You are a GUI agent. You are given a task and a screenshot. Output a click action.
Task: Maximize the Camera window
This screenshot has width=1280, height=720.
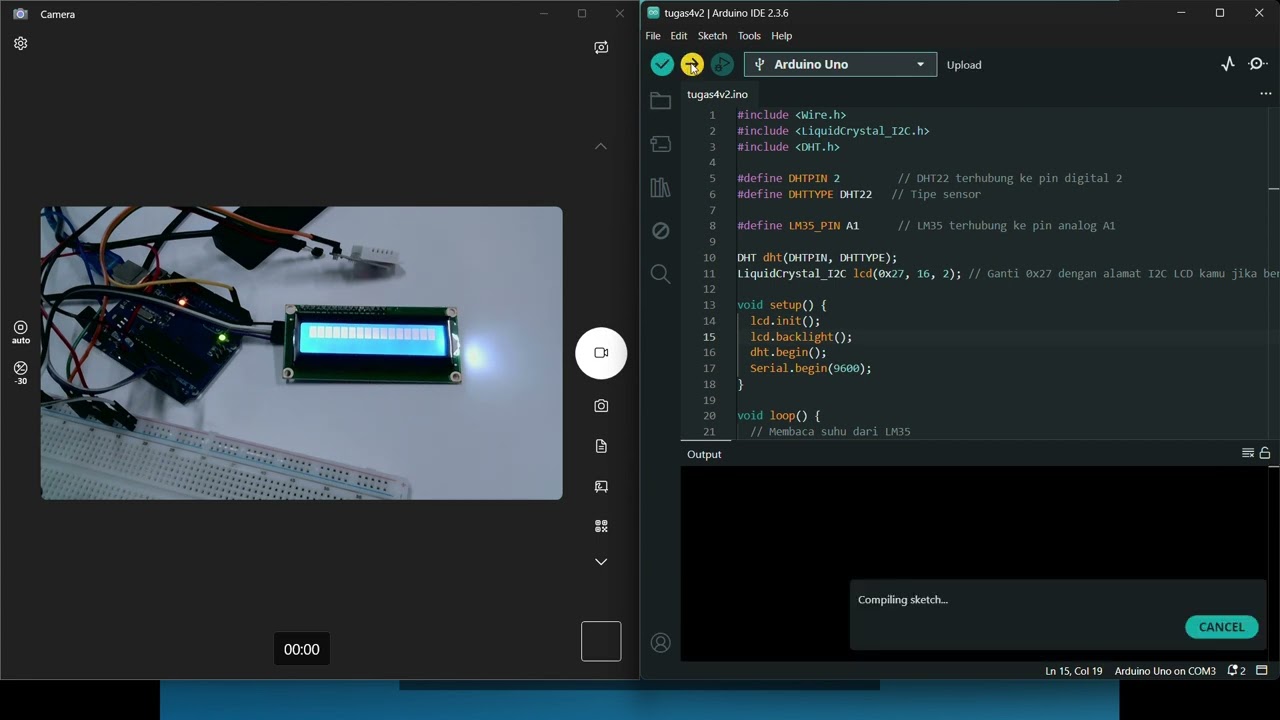pyautogui.click(x=582, y=14)
